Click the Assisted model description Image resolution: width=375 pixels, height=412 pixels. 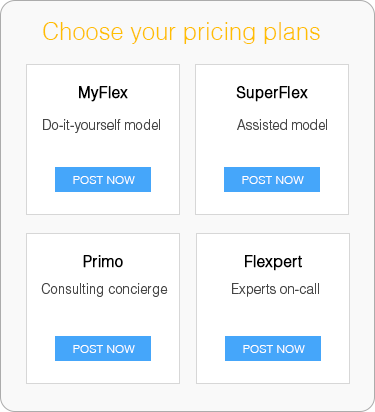pyautogui.click(x=282, y=125)
